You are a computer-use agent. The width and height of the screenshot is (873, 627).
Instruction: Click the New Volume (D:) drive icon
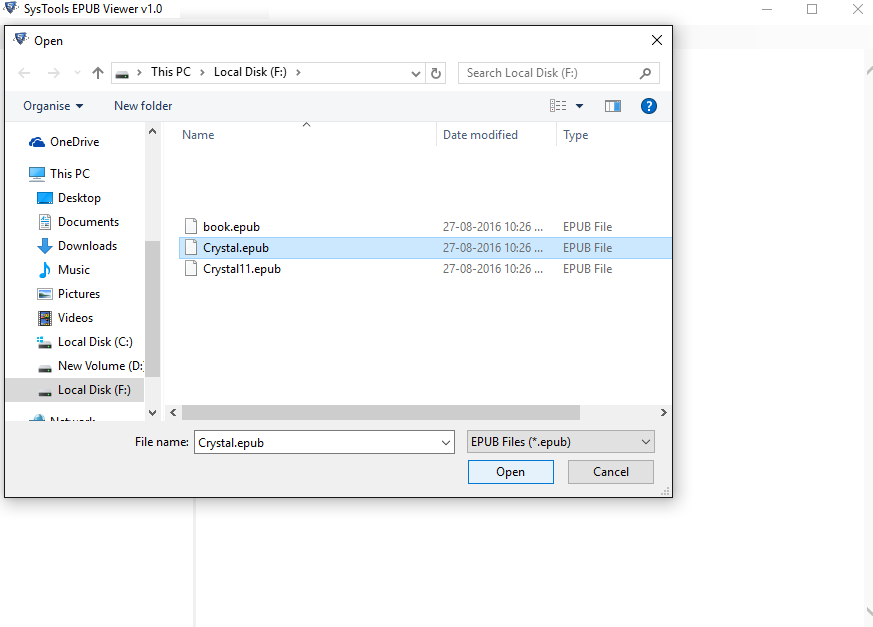click(x=45, y=368)
